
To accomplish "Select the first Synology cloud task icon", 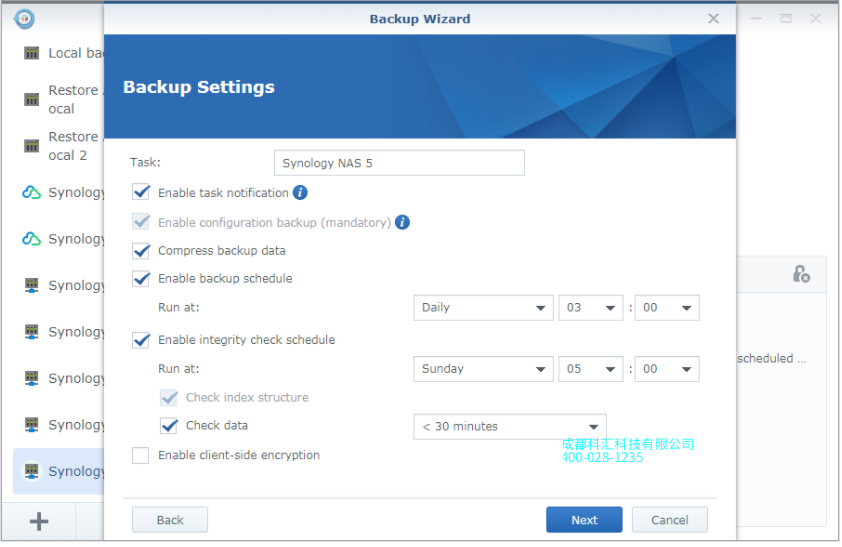I will click(x=32, y=192).
